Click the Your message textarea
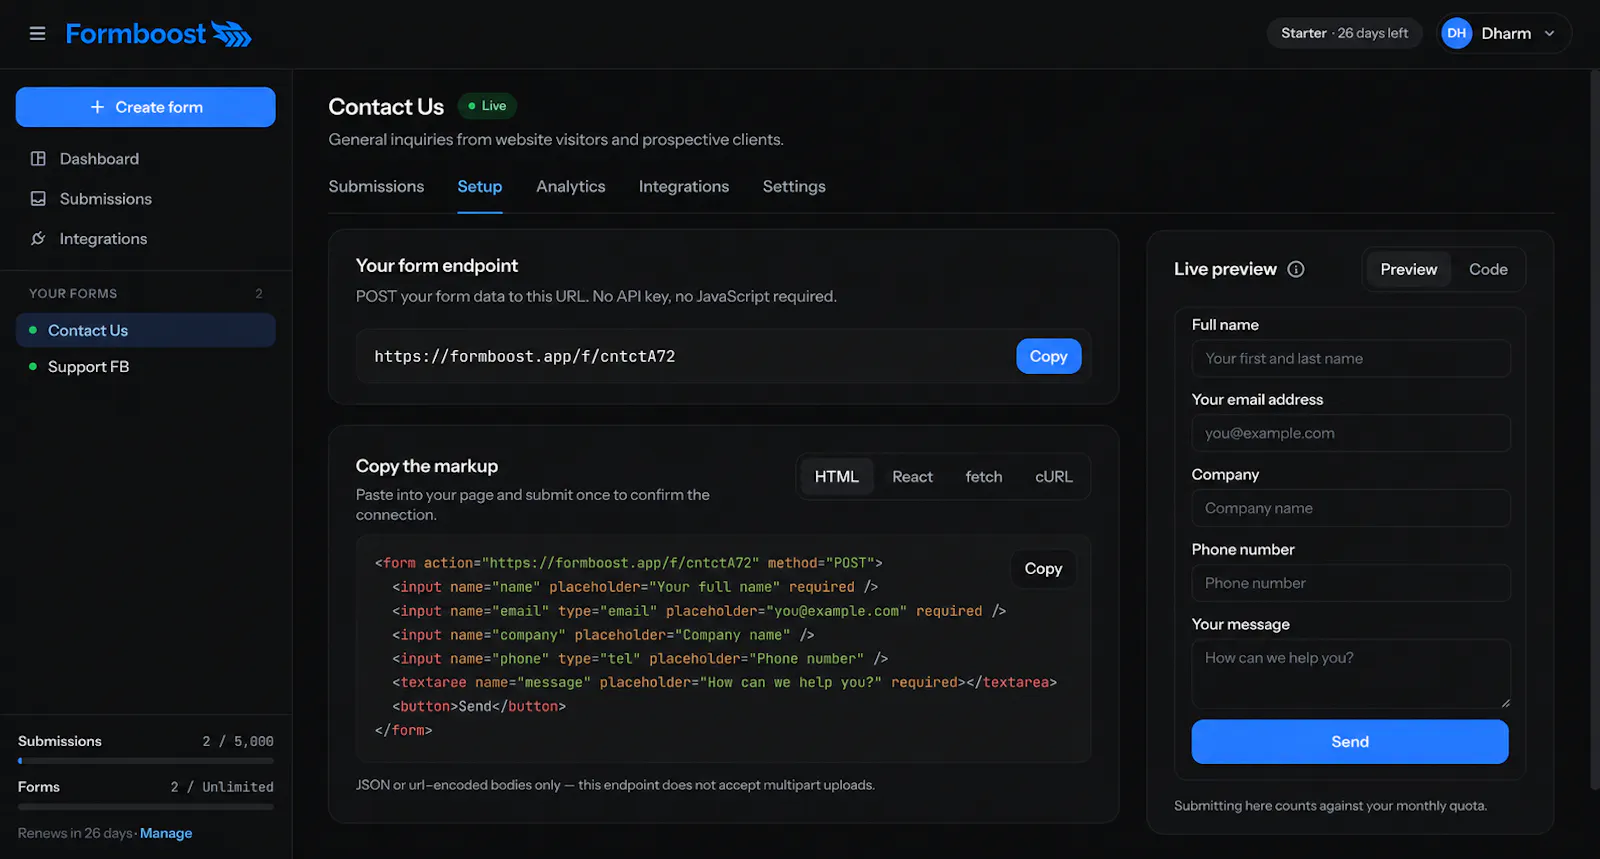This screenshot has height=859, width=1600. [x=1350, y=674]
